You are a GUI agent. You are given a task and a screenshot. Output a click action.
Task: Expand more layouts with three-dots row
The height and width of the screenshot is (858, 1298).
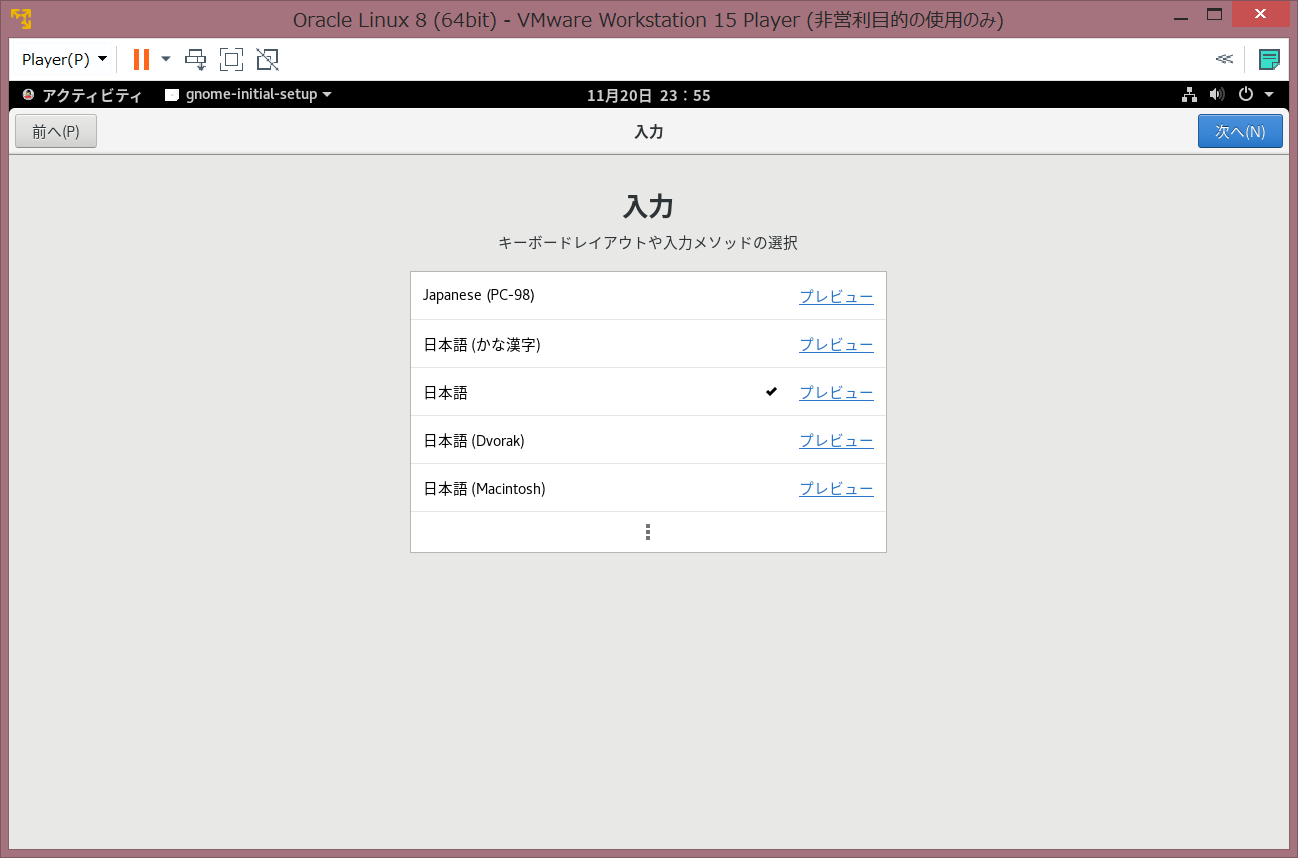click(648, 532)
